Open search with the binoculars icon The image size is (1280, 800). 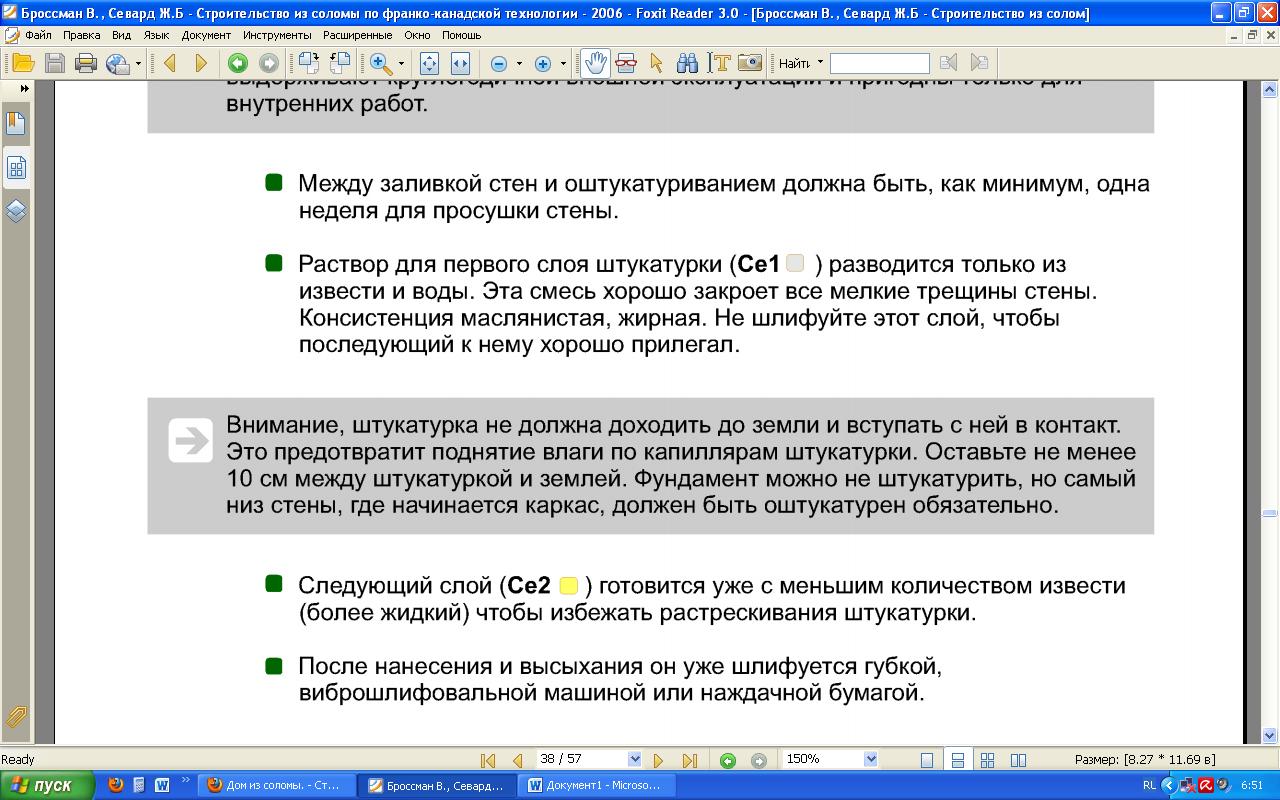coord(687,63)
